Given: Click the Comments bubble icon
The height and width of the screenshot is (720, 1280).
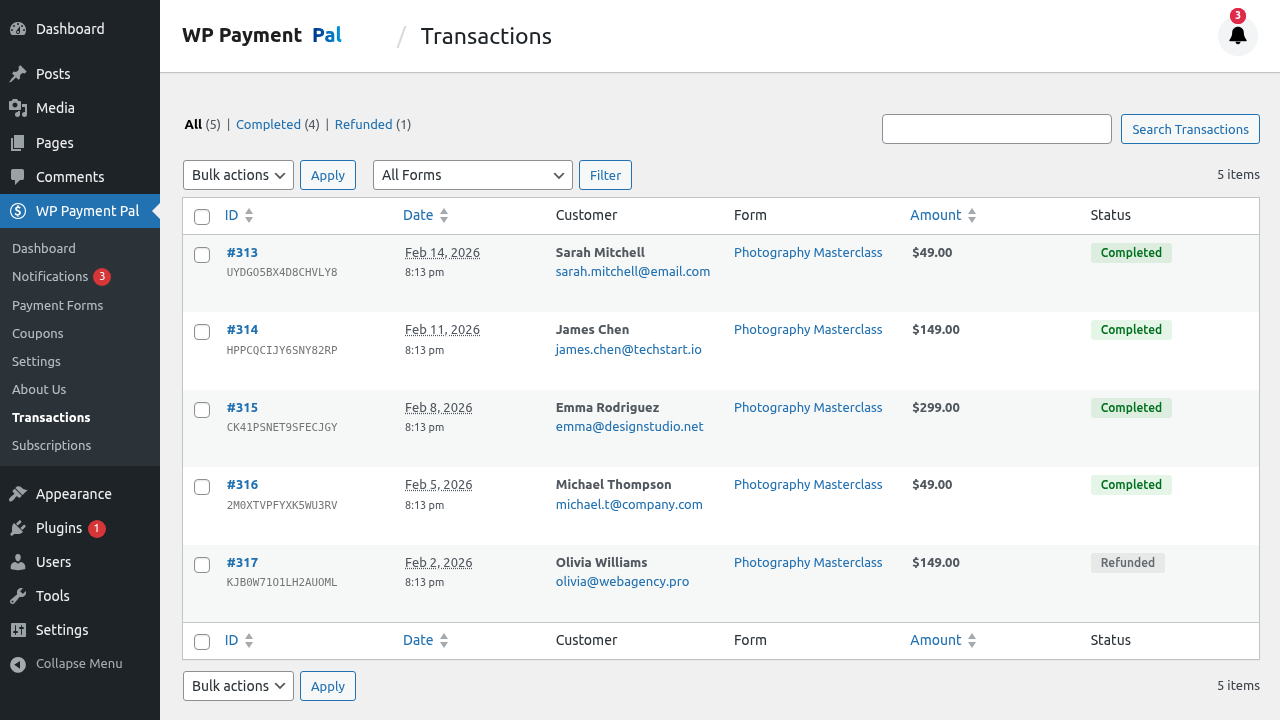Looking at the screenshot, I should pos(16,176).
